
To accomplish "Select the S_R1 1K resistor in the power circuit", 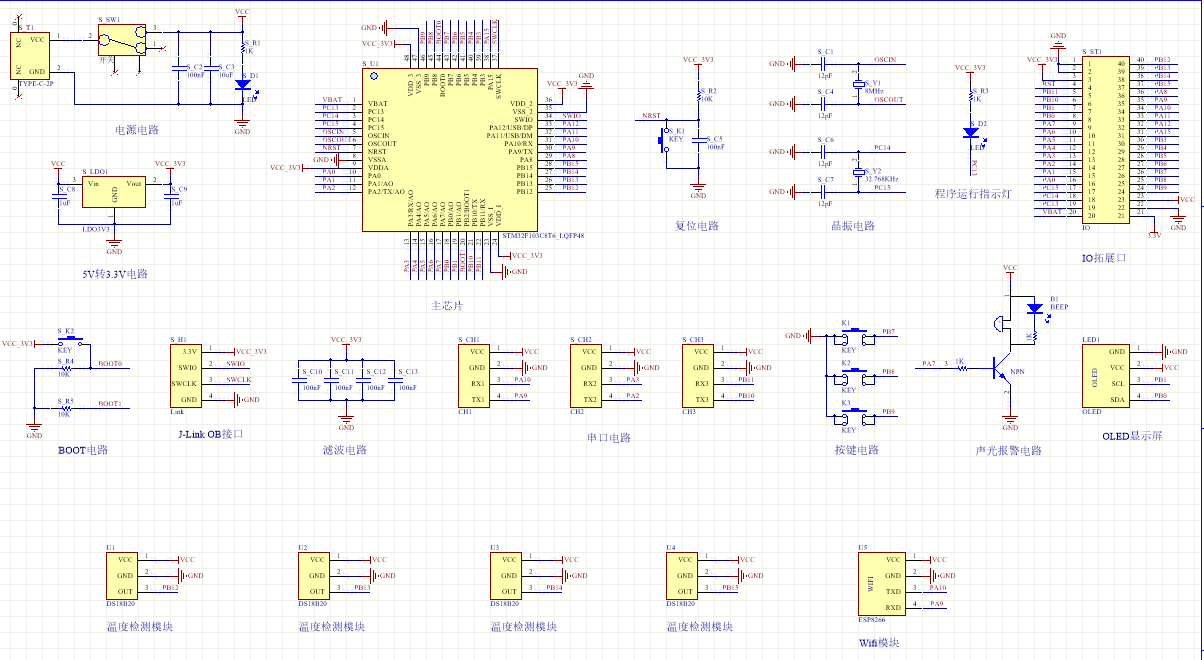I will 242,49.
